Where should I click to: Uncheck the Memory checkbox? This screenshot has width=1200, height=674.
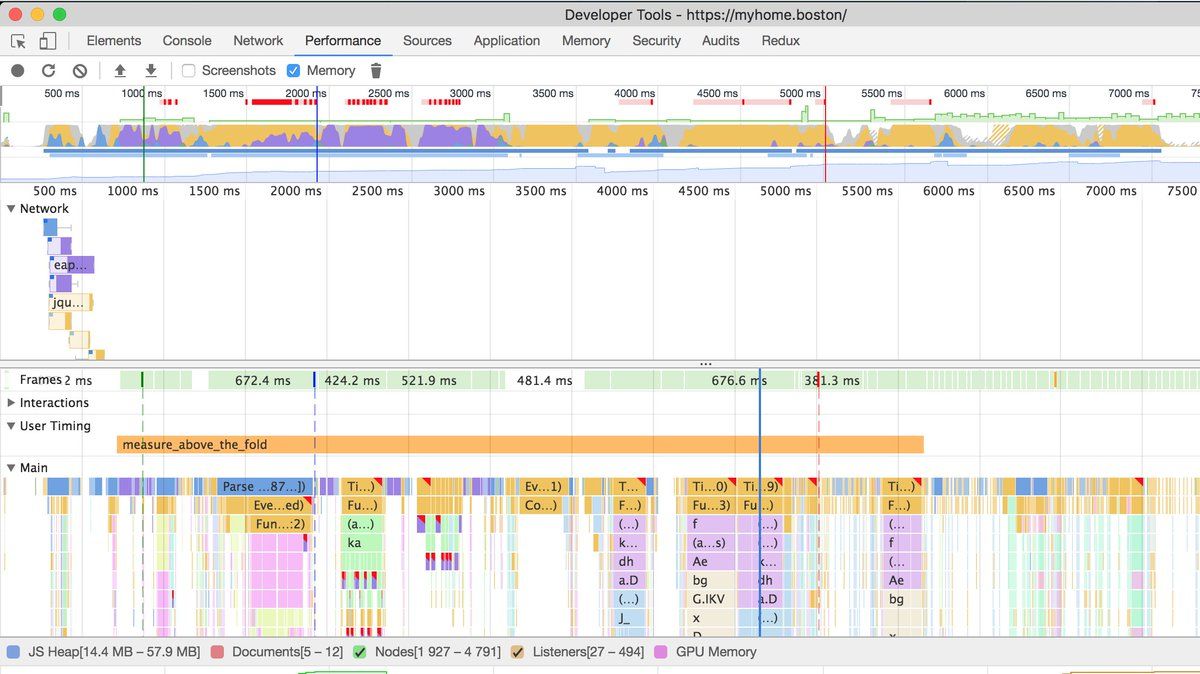pyautogui.click(x=293, y=71)
